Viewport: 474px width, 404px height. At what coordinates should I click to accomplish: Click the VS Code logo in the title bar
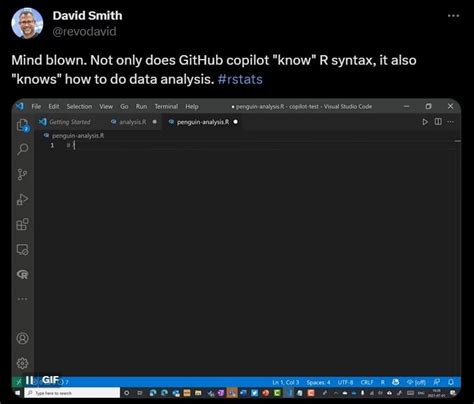coord(20,106)
